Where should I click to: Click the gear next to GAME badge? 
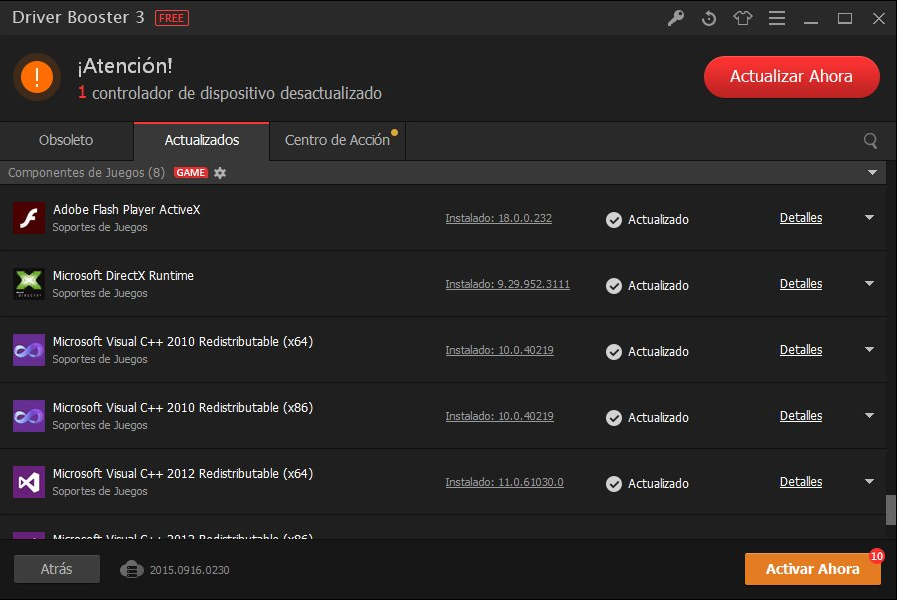(x=220, y=173)
